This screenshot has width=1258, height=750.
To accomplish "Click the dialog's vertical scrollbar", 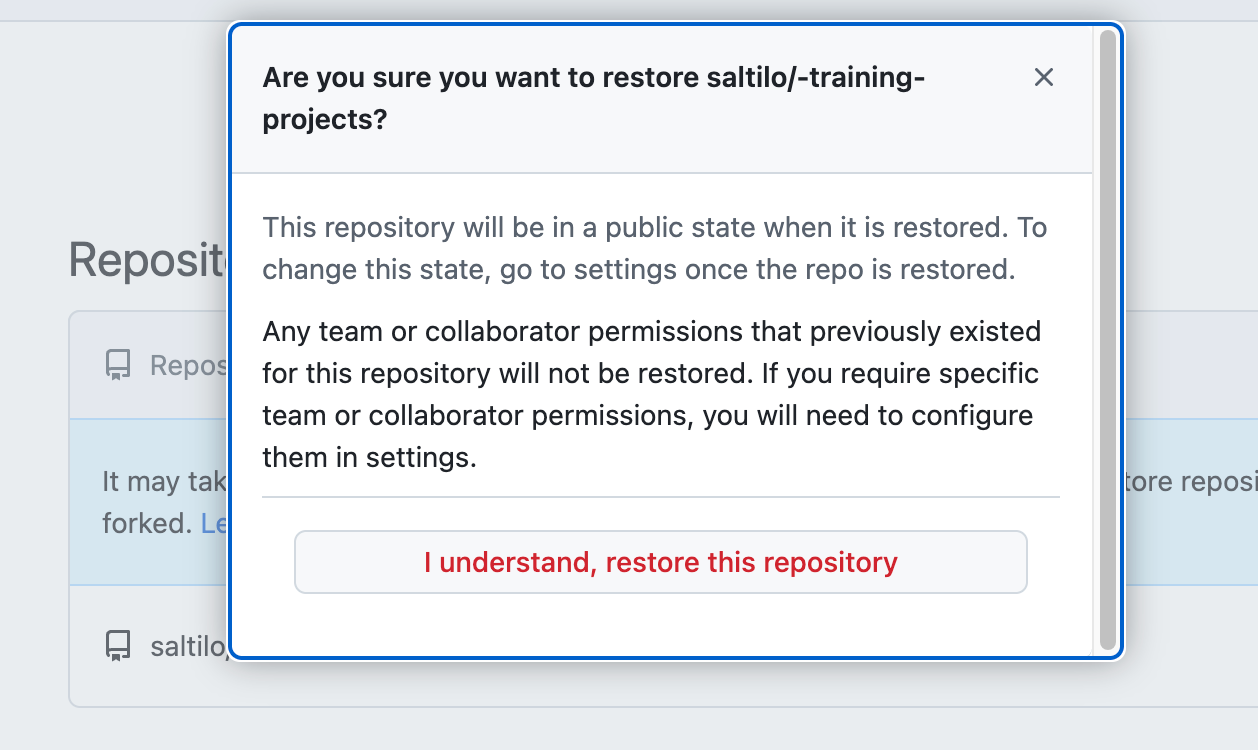I will tap(1107, 340).
